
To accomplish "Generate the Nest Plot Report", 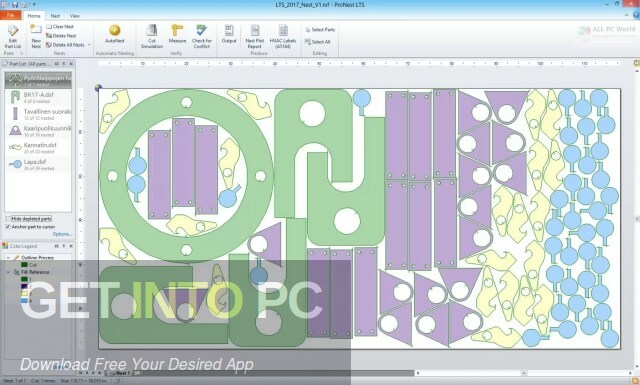I will [255, 37].
